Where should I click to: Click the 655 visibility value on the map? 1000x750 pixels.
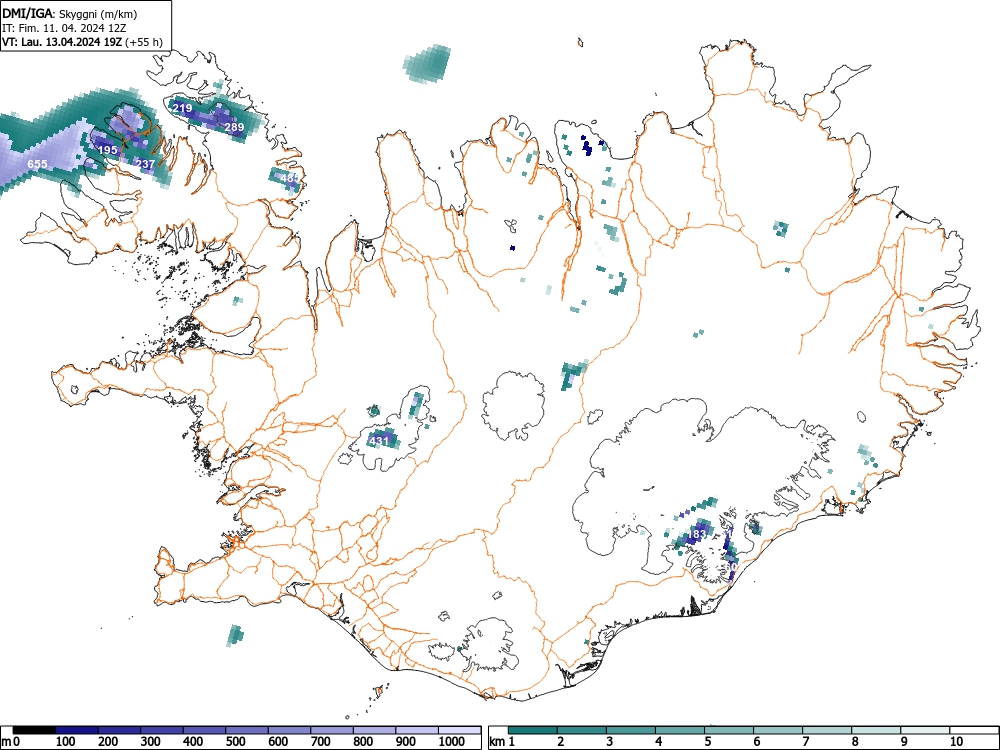(37, 165)
